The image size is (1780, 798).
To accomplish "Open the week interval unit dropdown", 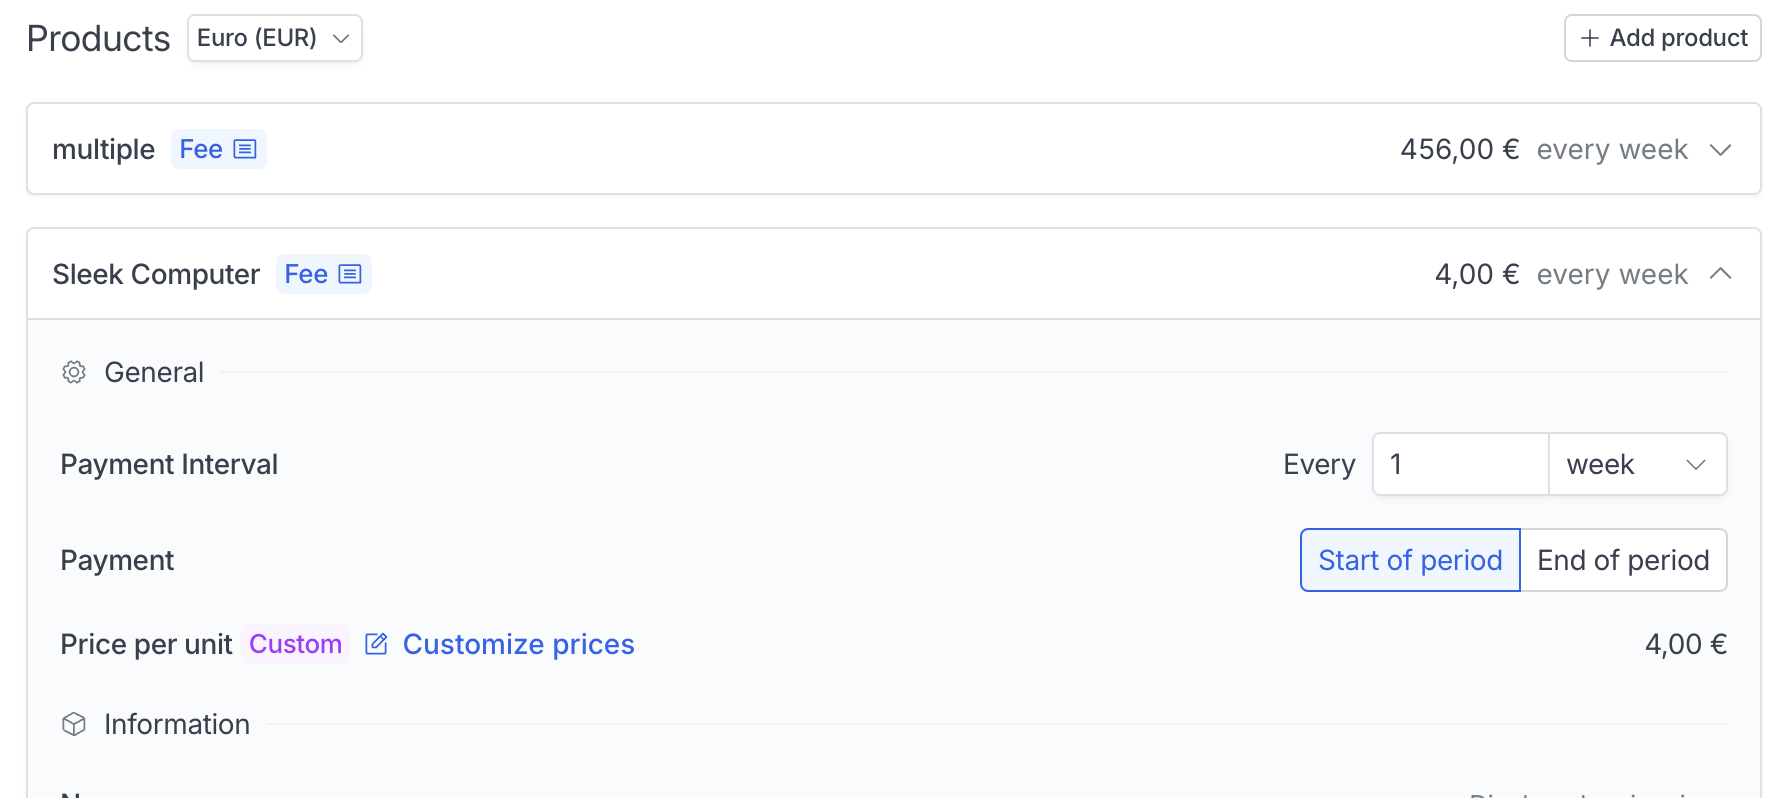I will pos(1637,464).
